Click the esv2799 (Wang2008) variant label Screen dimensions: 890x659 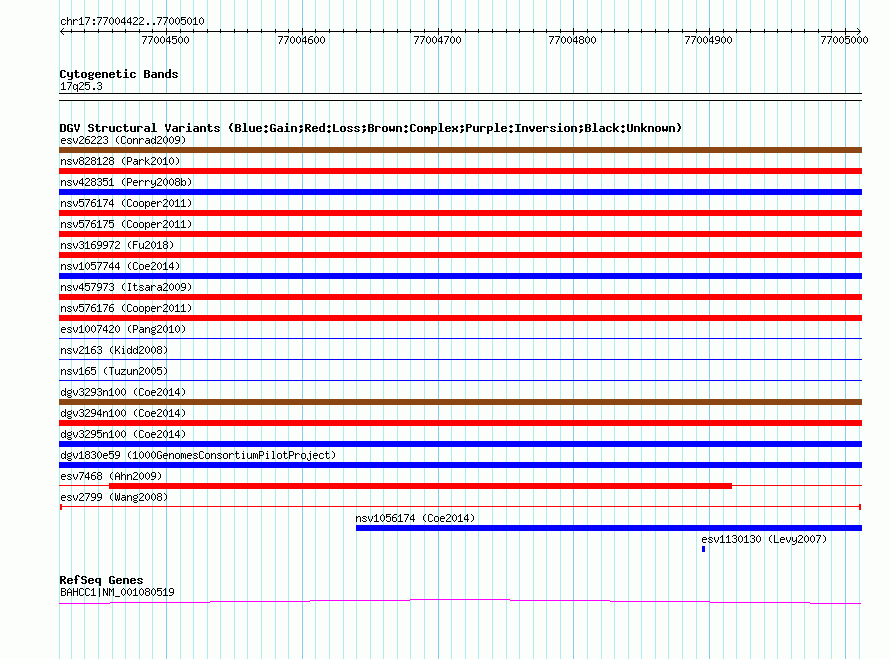pos(114,497)
